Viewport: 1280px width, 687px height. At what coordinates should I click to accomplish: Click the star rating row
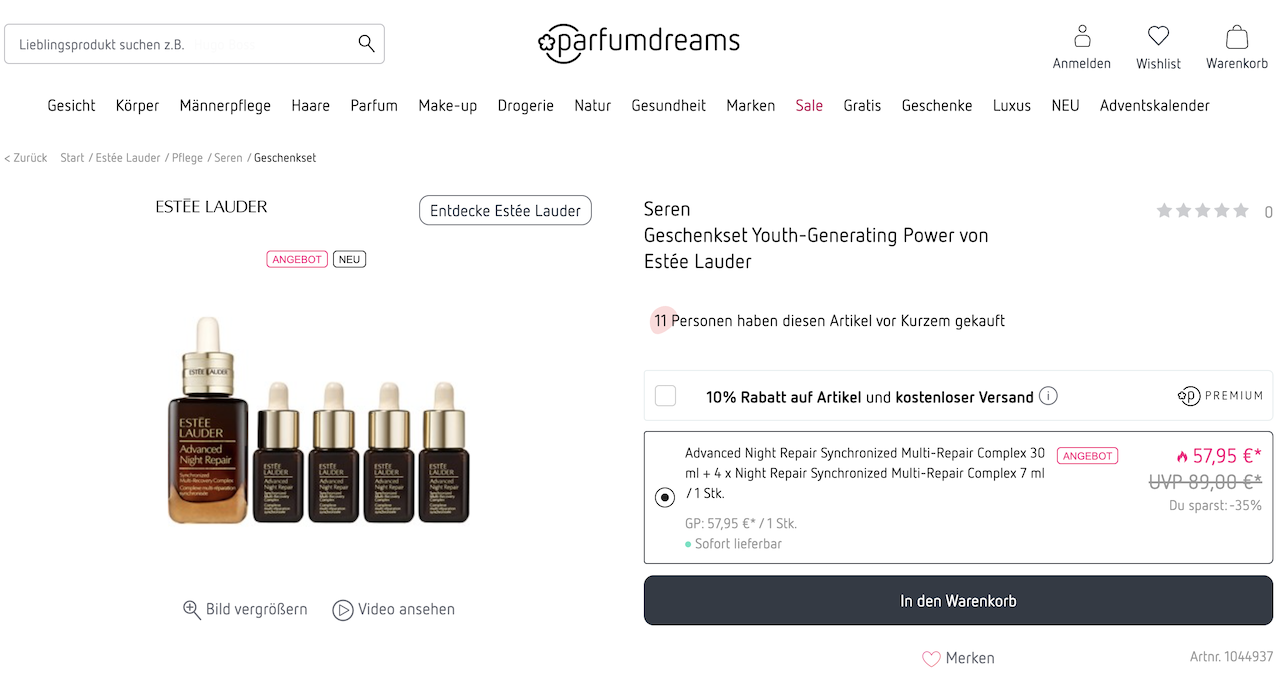[x=1202, y=211]
